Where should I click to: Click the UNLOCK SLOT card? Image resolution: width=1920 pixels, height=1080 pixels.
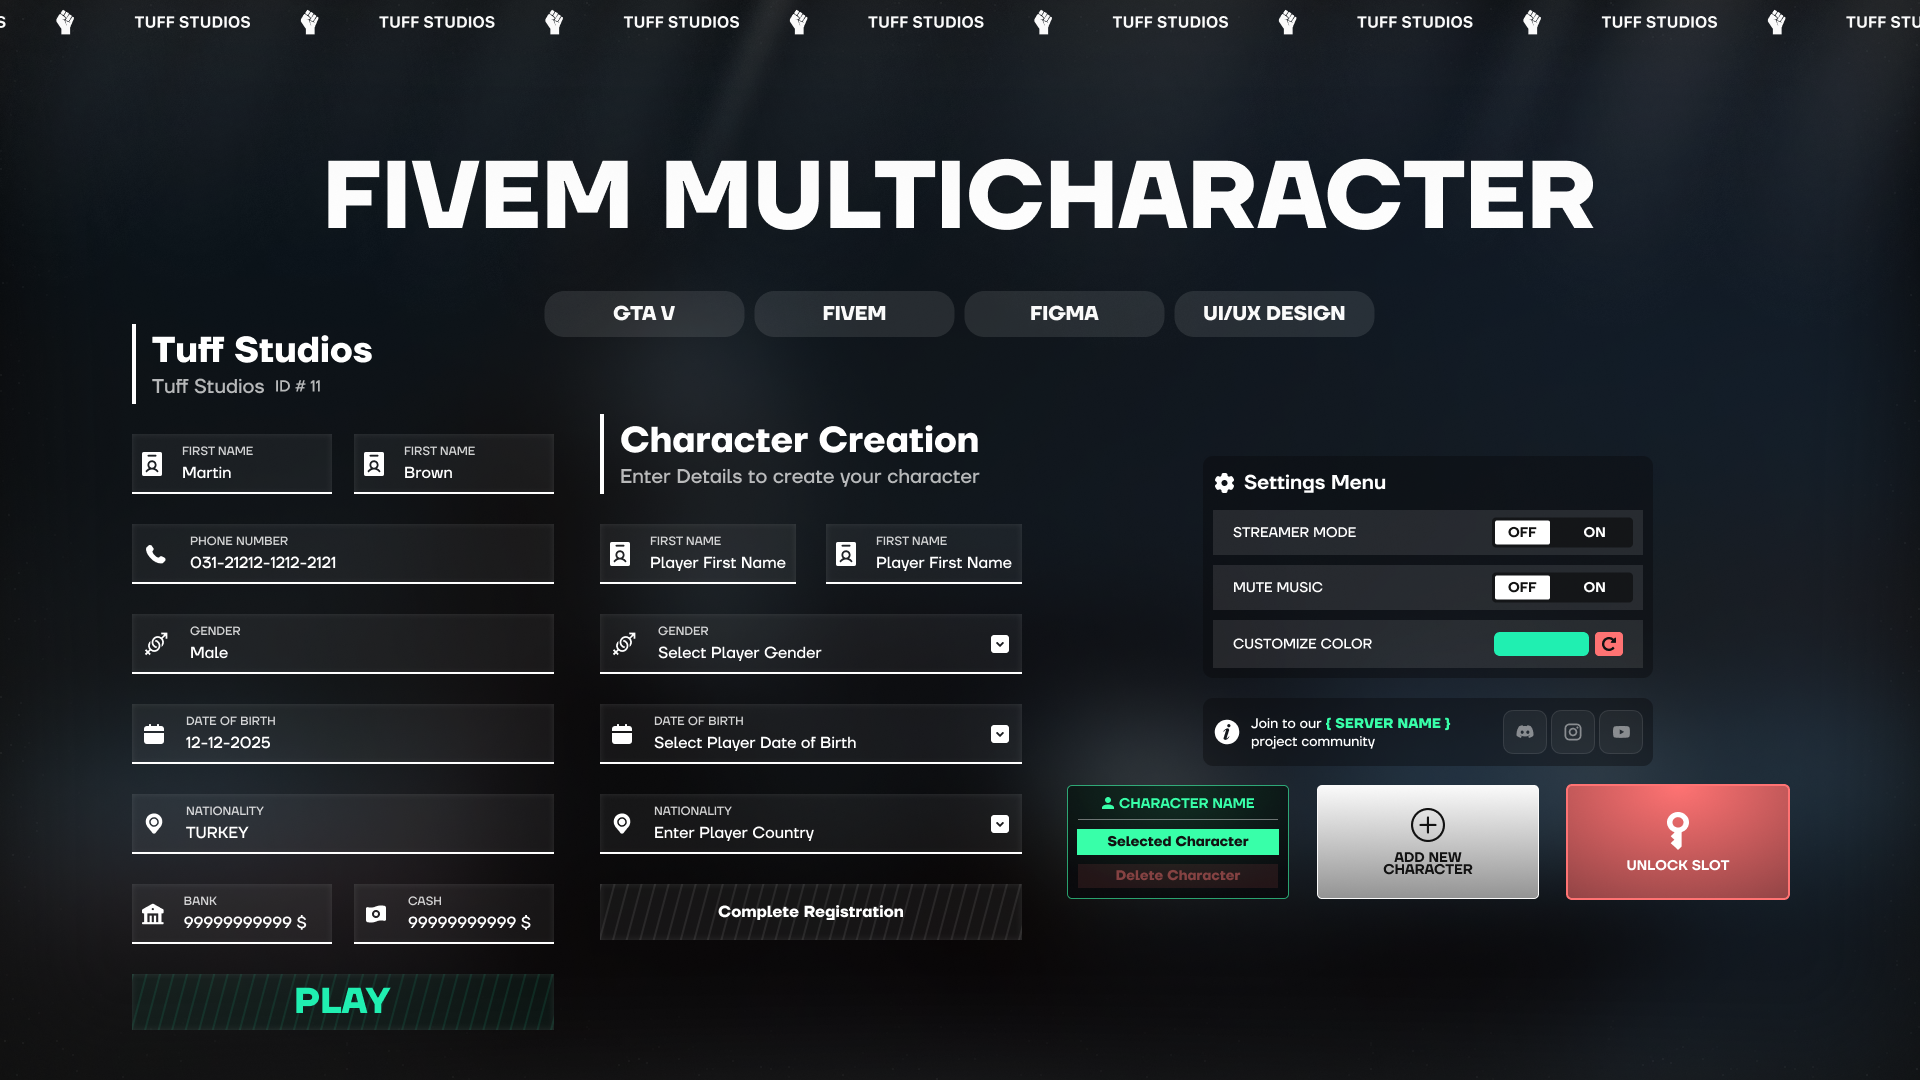coord(1678,842)
